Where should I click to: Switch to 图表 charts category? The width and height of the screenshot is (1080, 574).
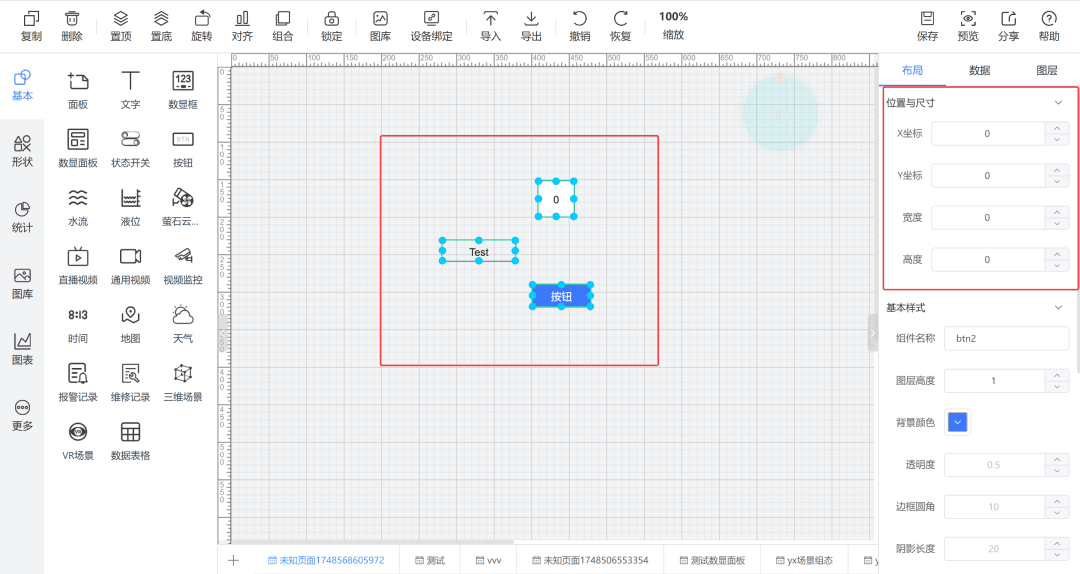click(22, 349)
